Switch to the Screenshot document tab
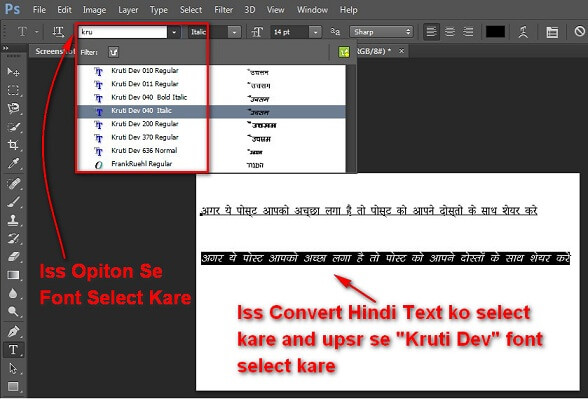The image size is (588, 399). point(54,51)
